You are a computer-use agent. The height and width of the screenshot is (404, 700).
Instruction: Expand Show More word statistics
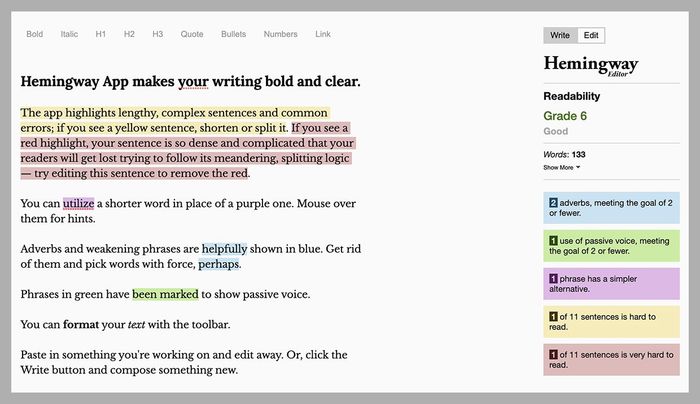click(x=562, y=167)
